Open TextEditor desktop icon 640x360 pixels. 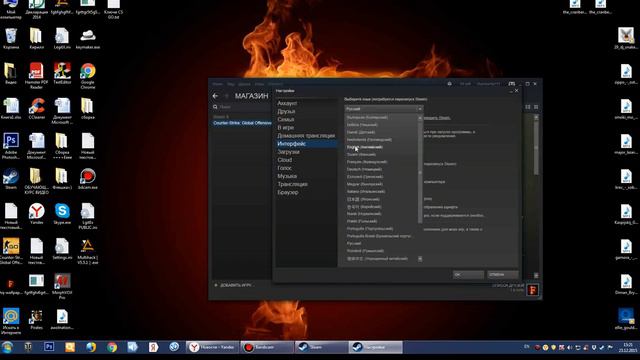[62, 73]
